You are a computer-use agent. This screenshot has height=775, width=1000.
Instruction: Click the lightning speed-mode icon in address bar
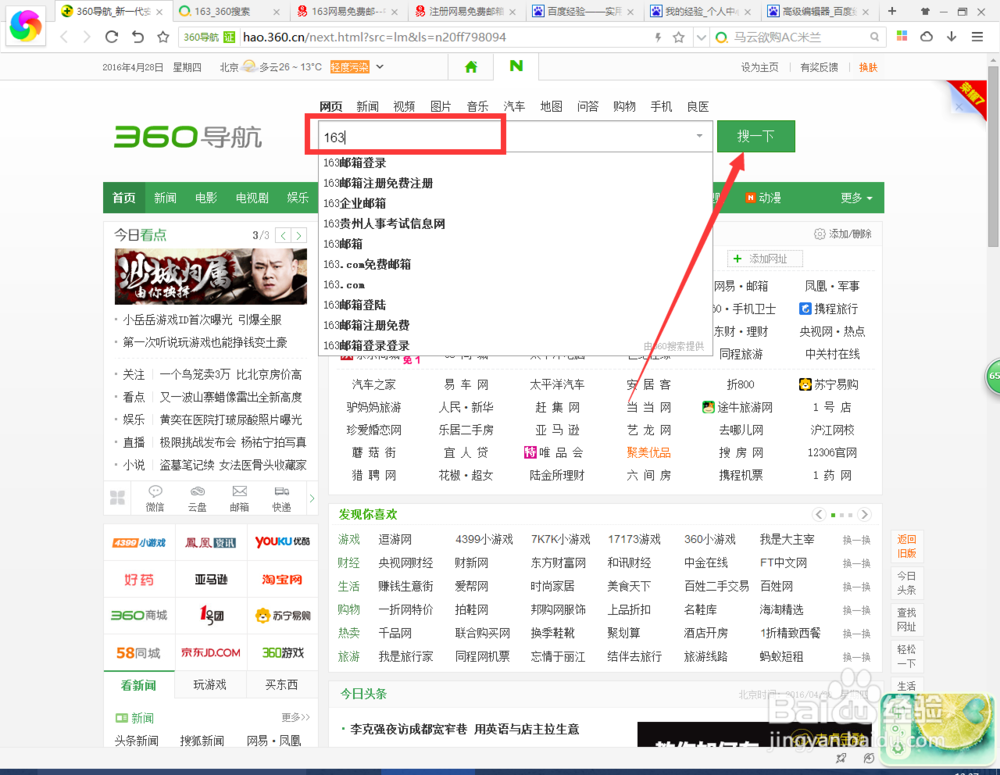(x=658, y=37)
